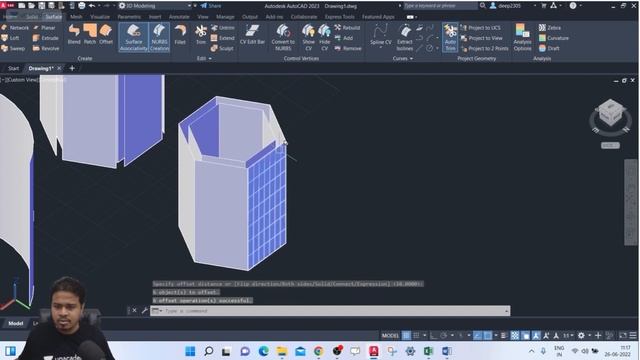Viewport: 640px width, 360px height.
Task: Select the surface Offset tool
Action: coord(106,34)
